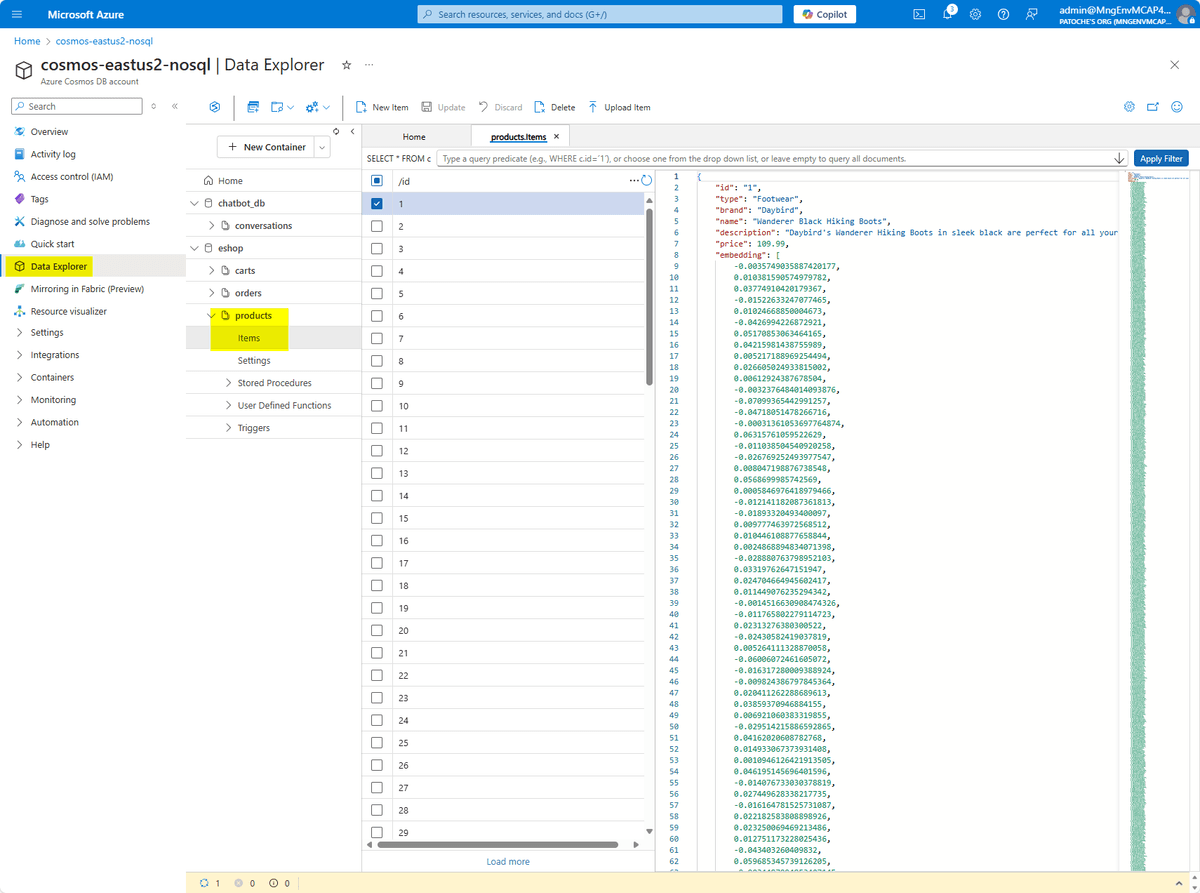Viewport: 1200px width, 893px height.
Task: Open the notifications bell
Action: coord(948,14)
